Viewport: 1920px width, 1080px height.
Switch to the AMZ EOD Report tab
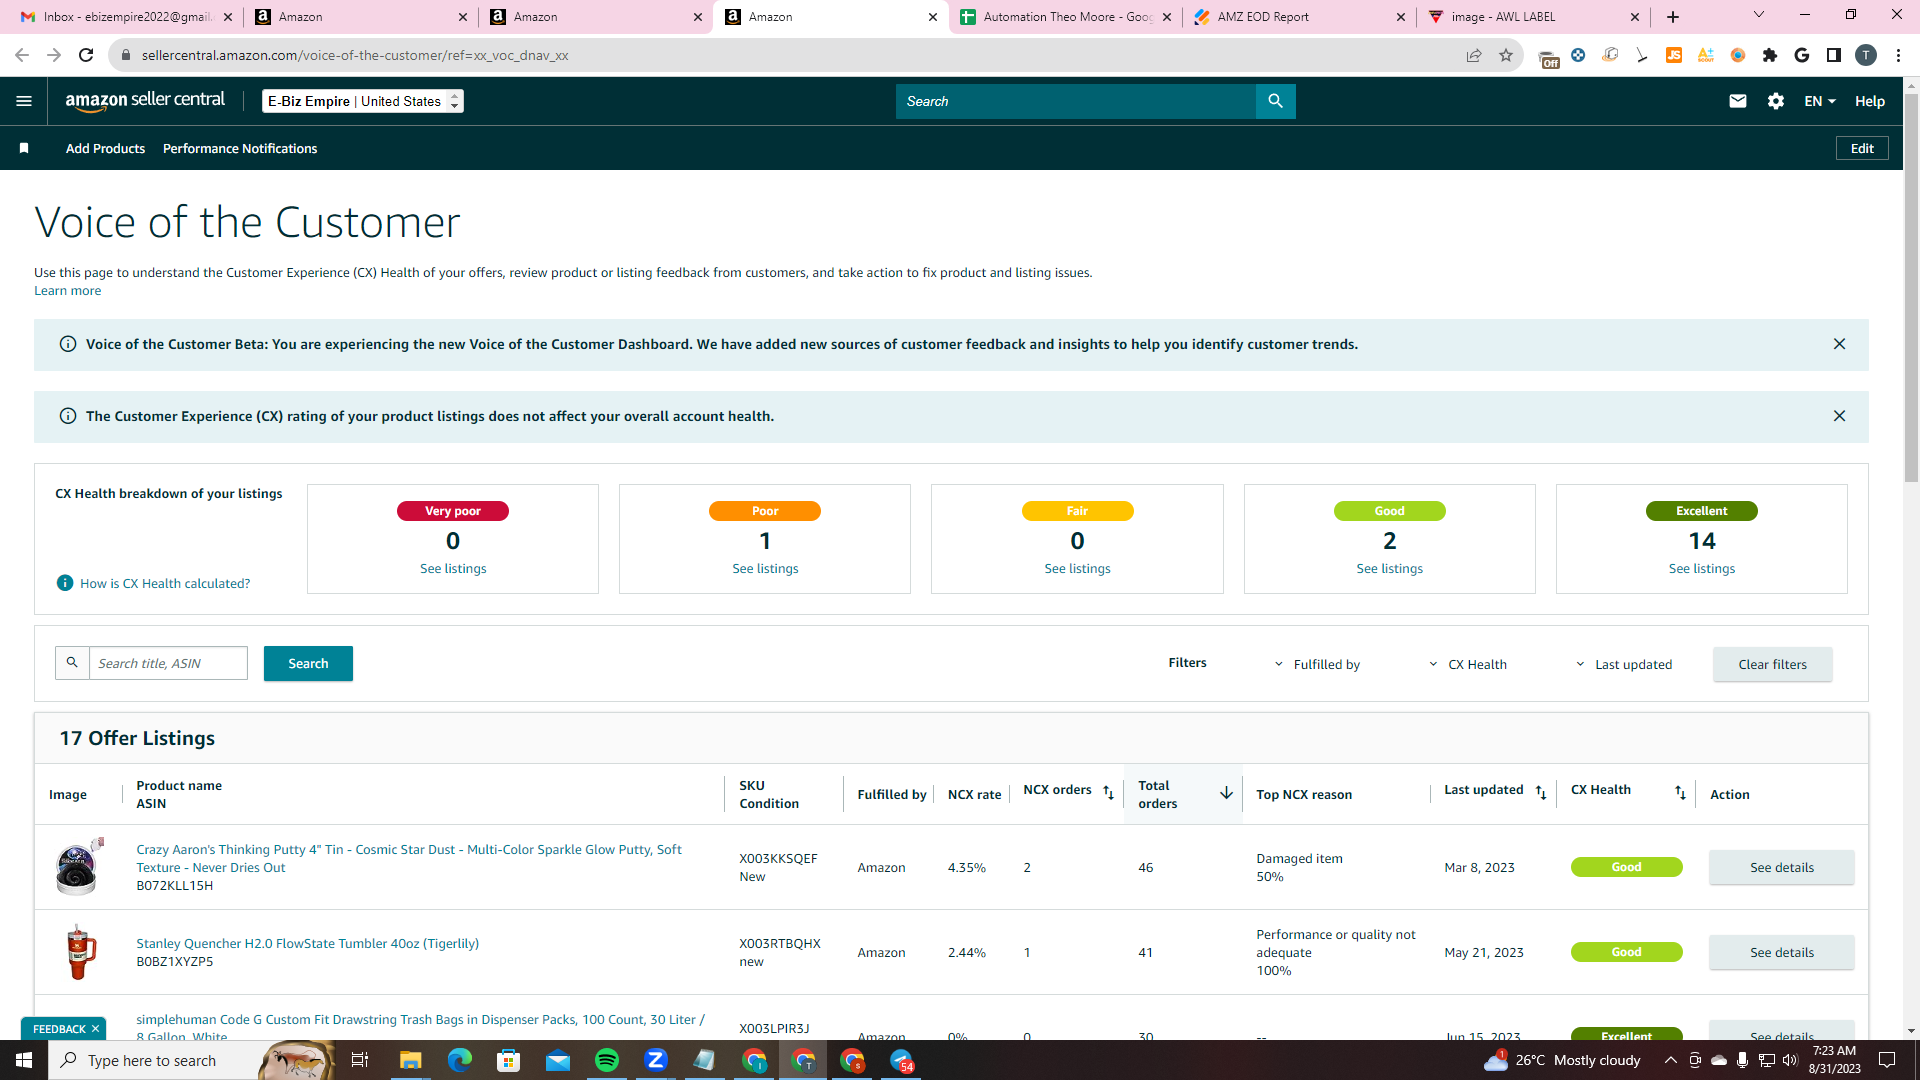click(1299, 17)
